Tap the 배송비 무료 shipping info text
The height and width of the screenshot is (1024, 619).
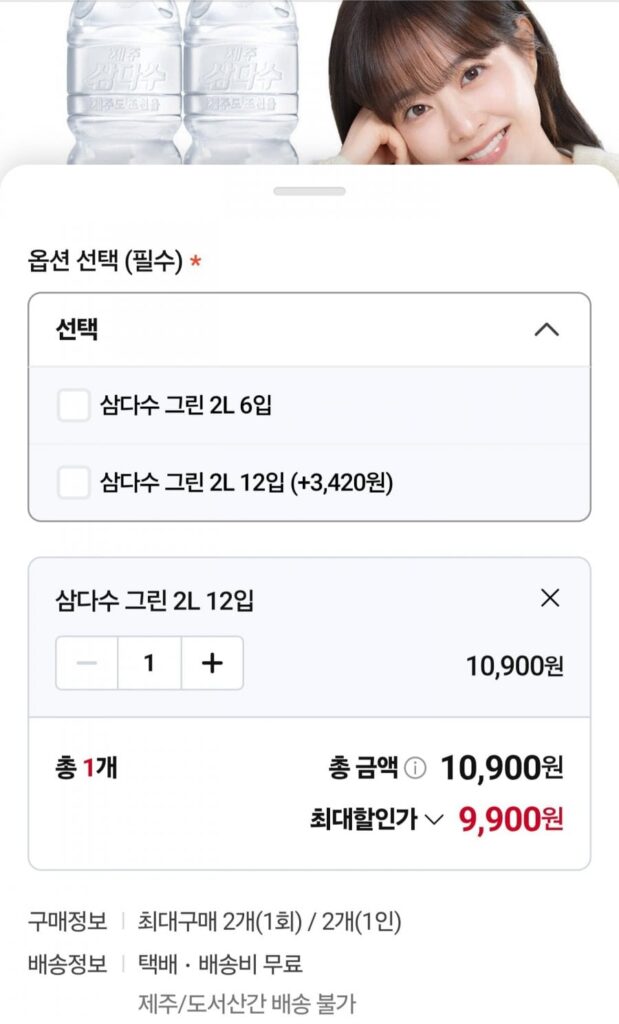point(250,964)
